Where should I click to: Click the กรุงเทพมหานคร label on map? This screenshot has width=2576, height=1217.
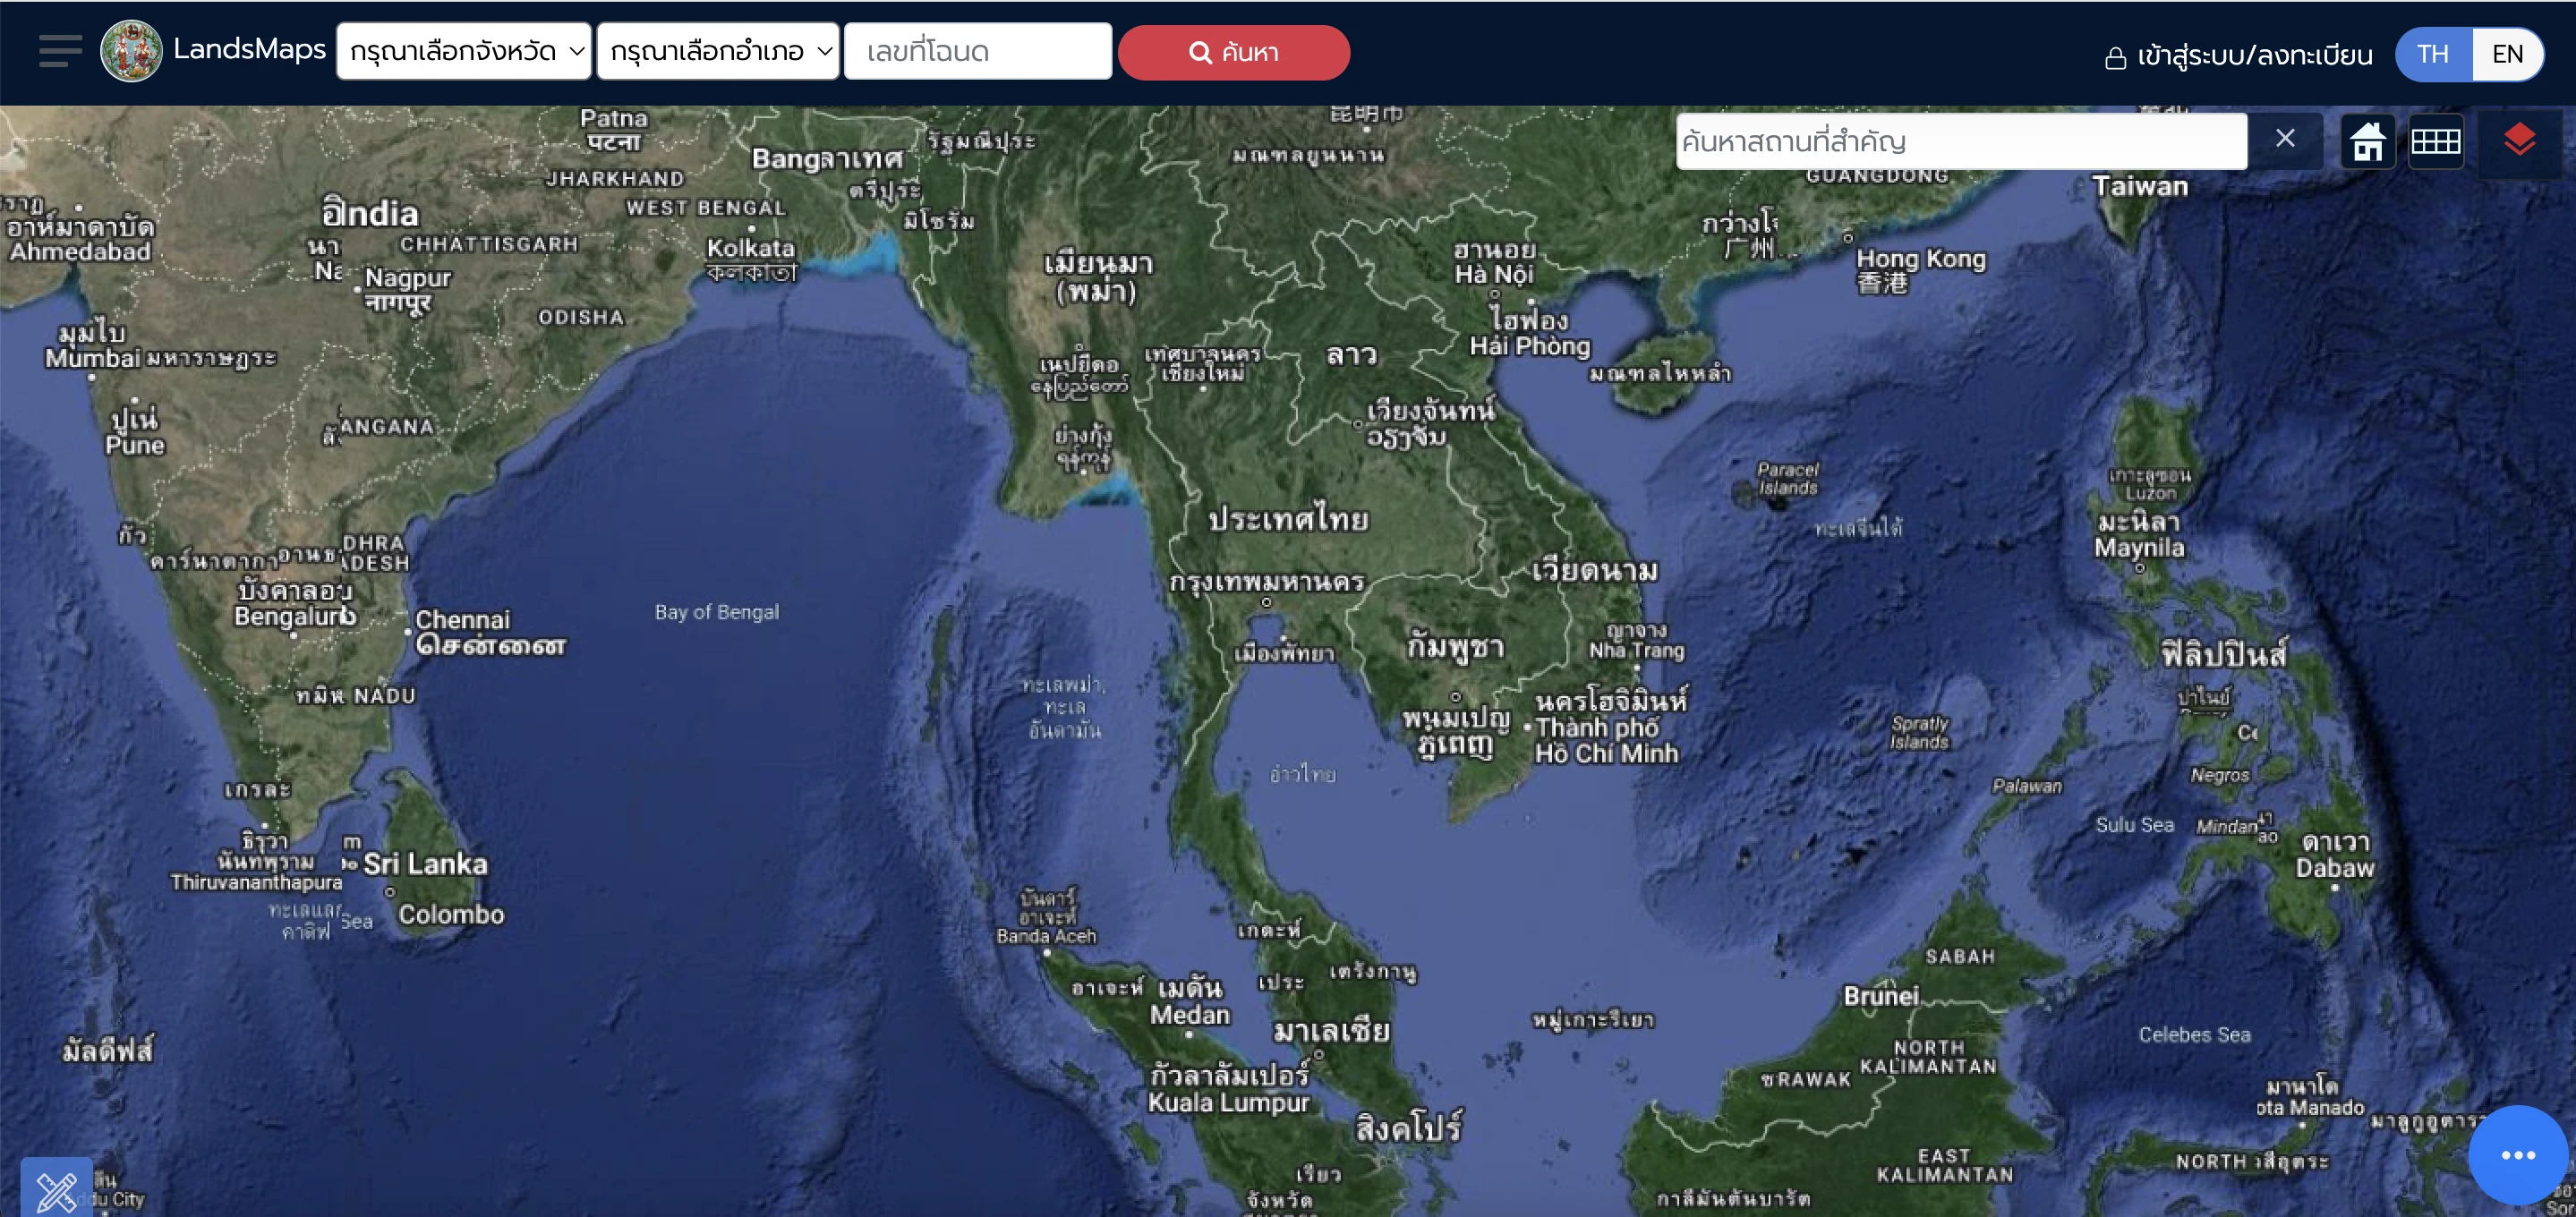[x=1267, y=582]
